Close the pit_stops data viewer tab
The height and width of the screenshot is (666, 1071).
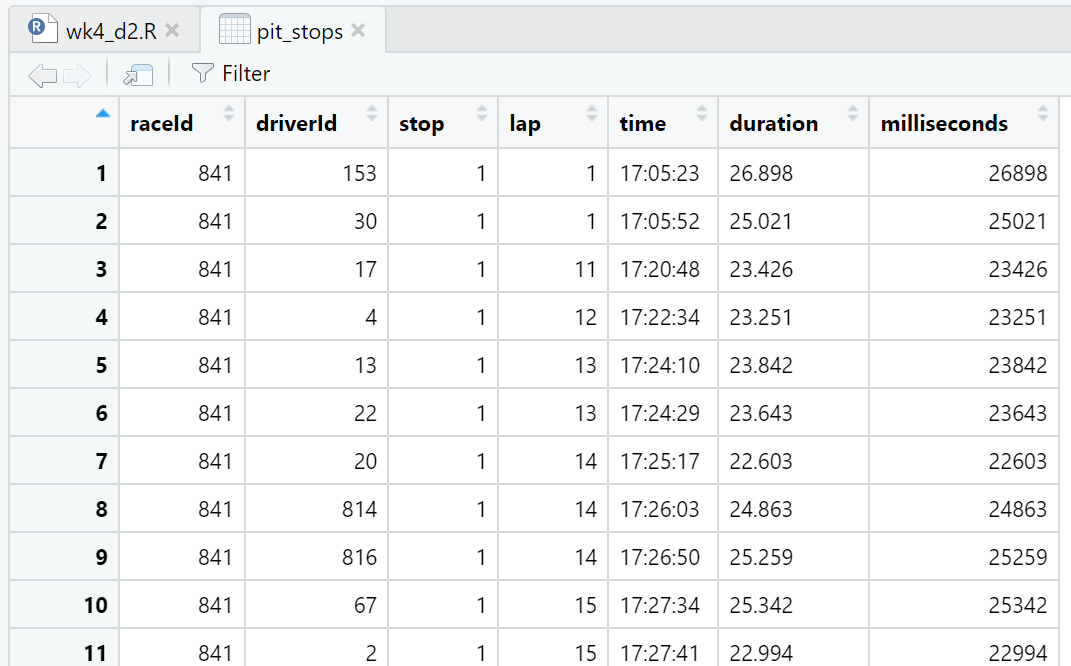click(358, 31)
